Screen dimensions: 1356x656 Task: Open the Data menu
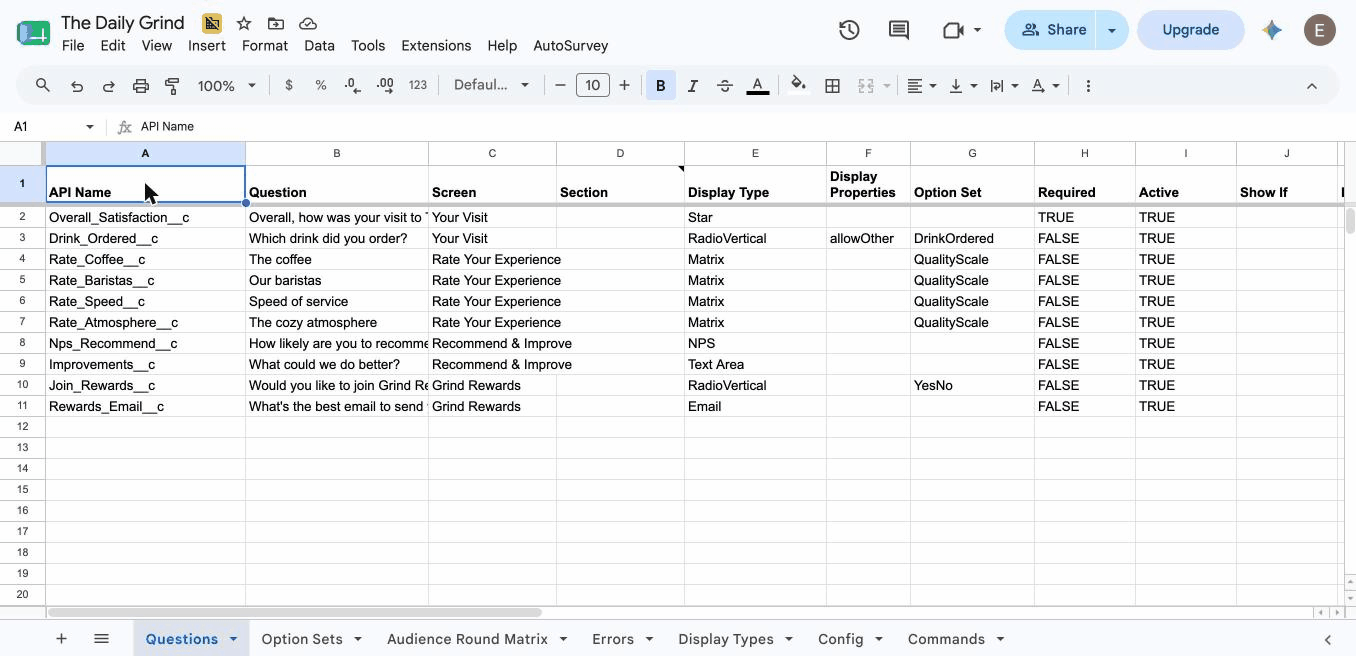coord(319,46)
